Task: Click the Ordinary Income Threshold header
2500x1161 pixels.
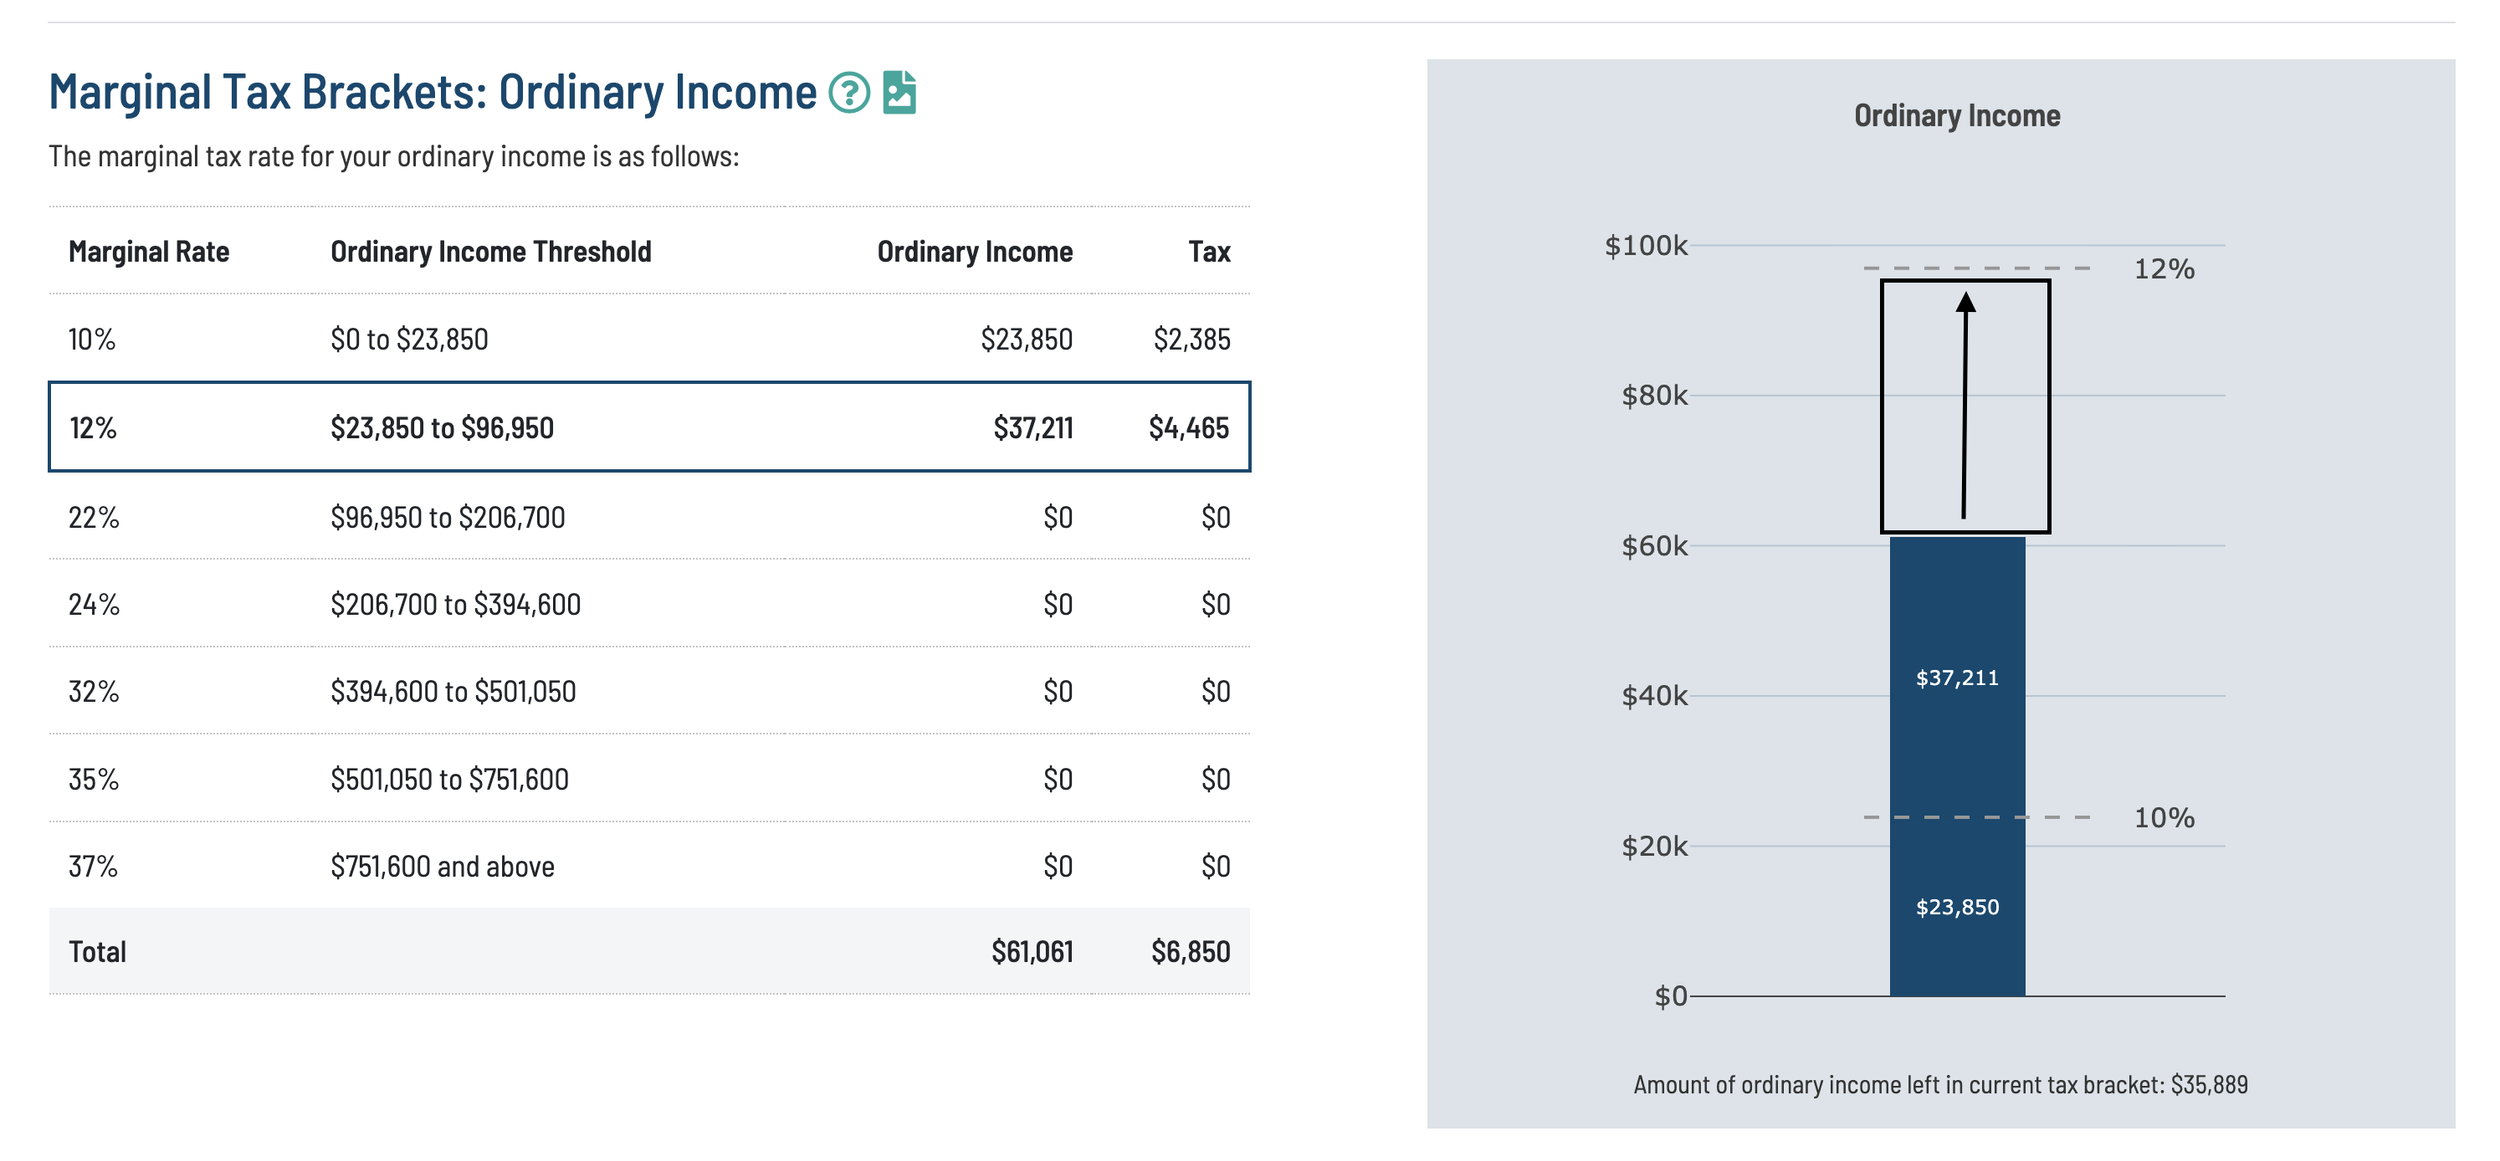Action: [490, 251]
